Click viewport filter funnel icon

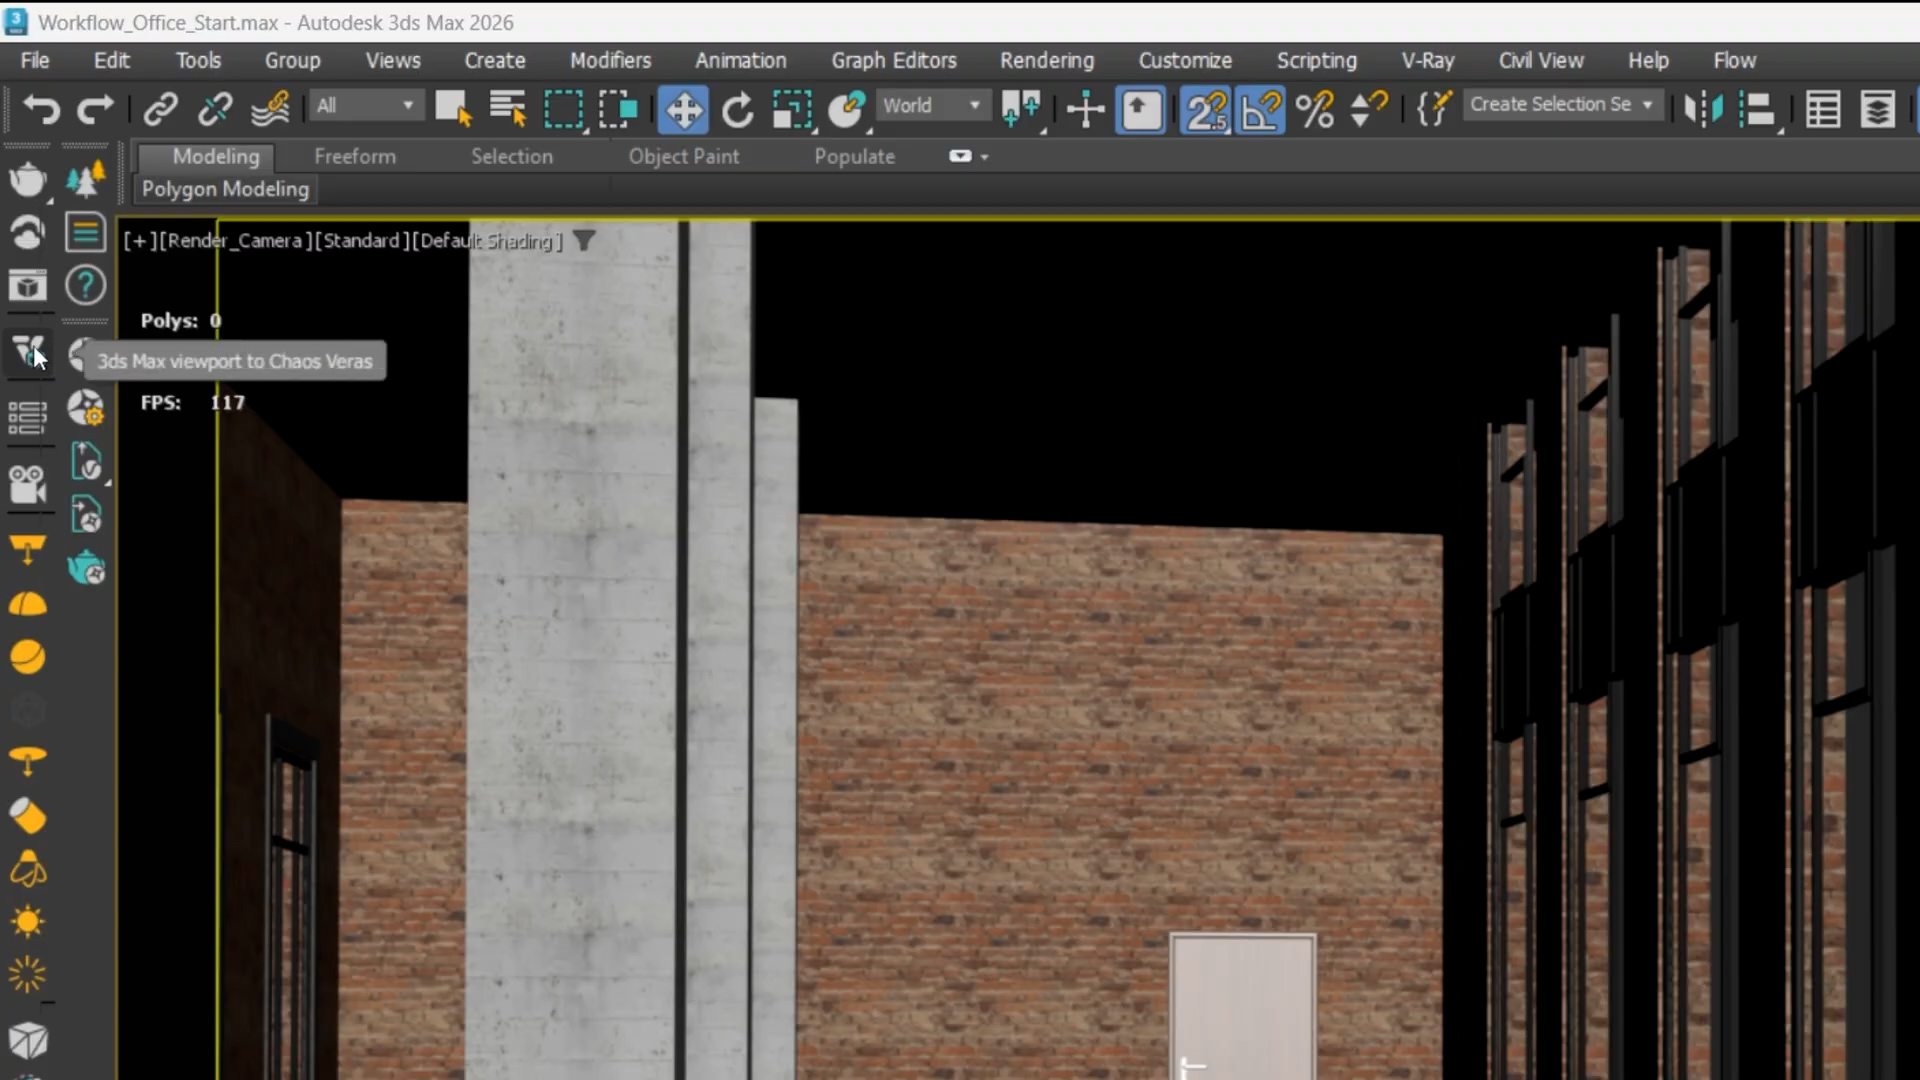point(584,241)
